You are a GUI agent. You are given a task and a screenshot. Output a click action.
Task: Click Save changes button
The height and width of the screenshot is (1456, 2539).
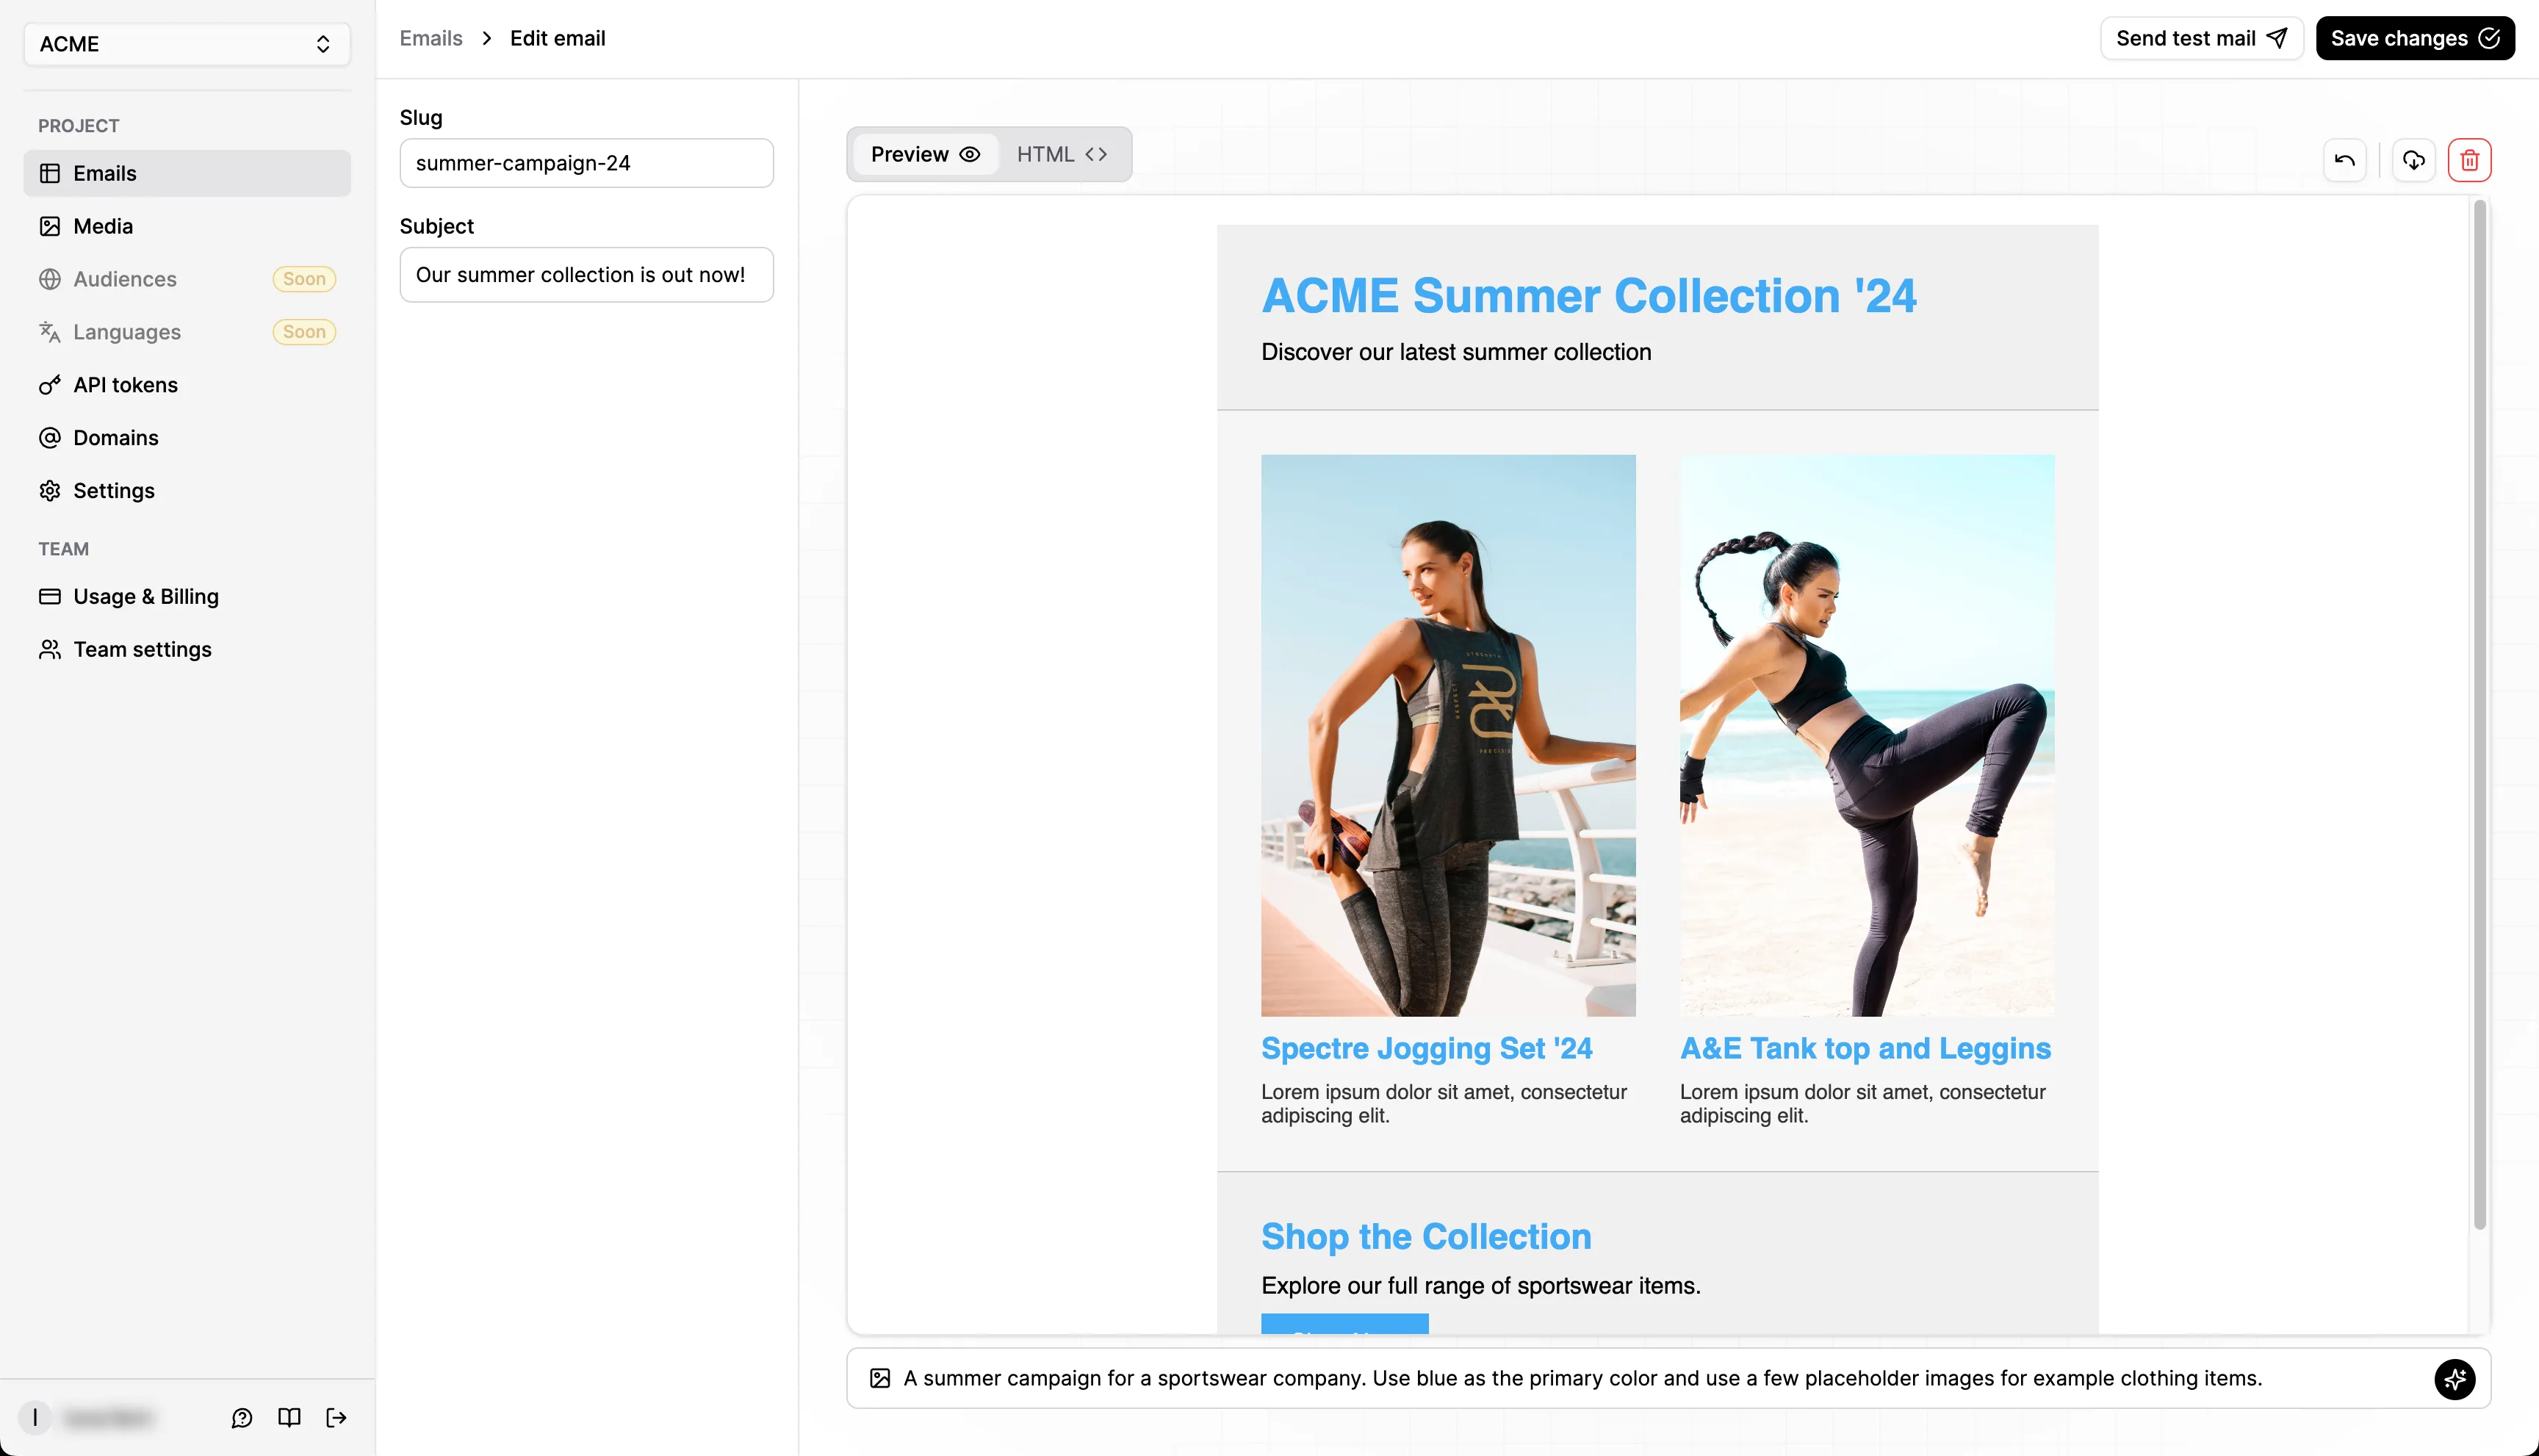(x=2415, y=37)
